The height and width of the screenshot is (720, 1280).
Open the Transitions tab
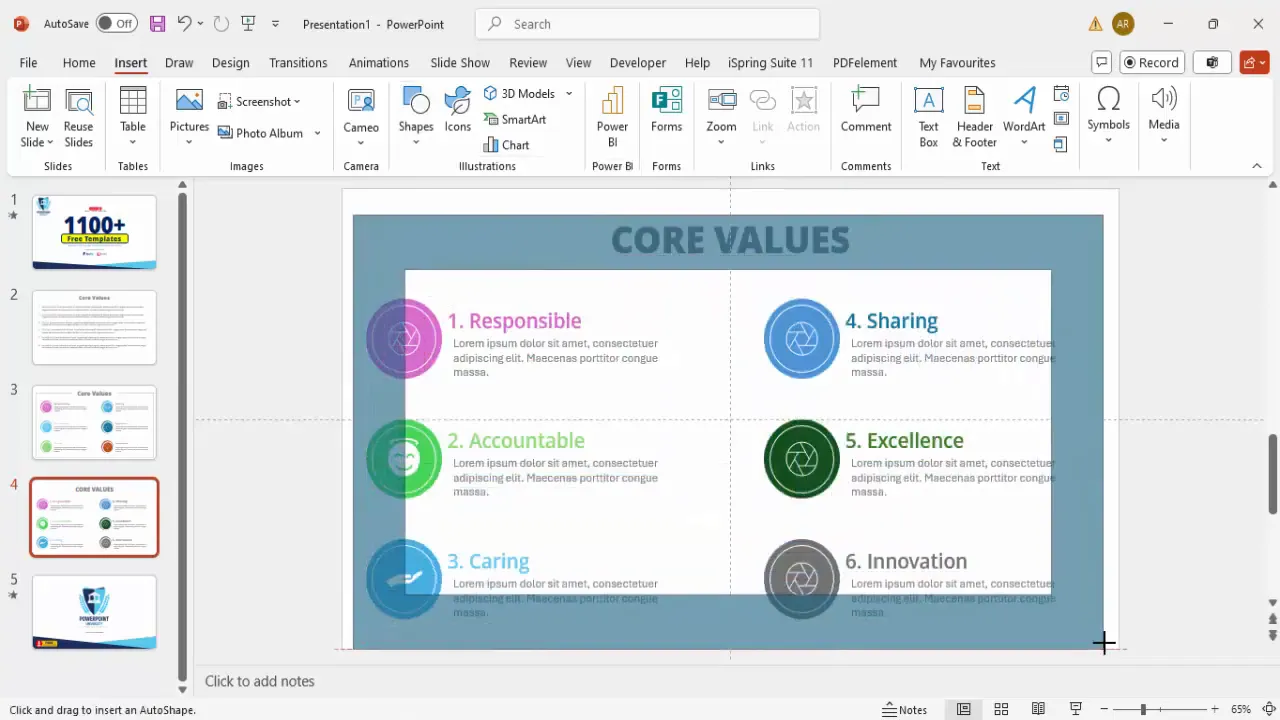click(x=298, y=62)
